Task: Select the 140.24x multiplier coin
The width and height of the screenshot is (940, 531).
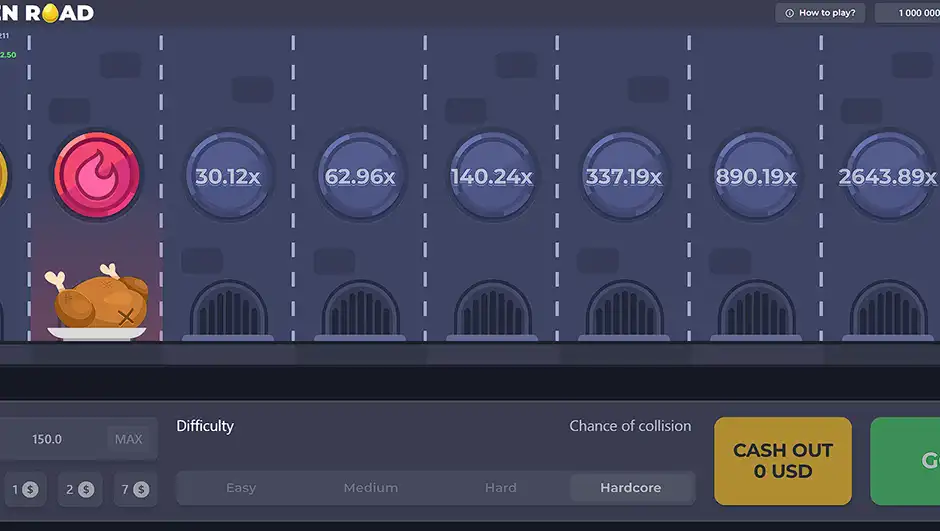Action: (x=492, y=176)
